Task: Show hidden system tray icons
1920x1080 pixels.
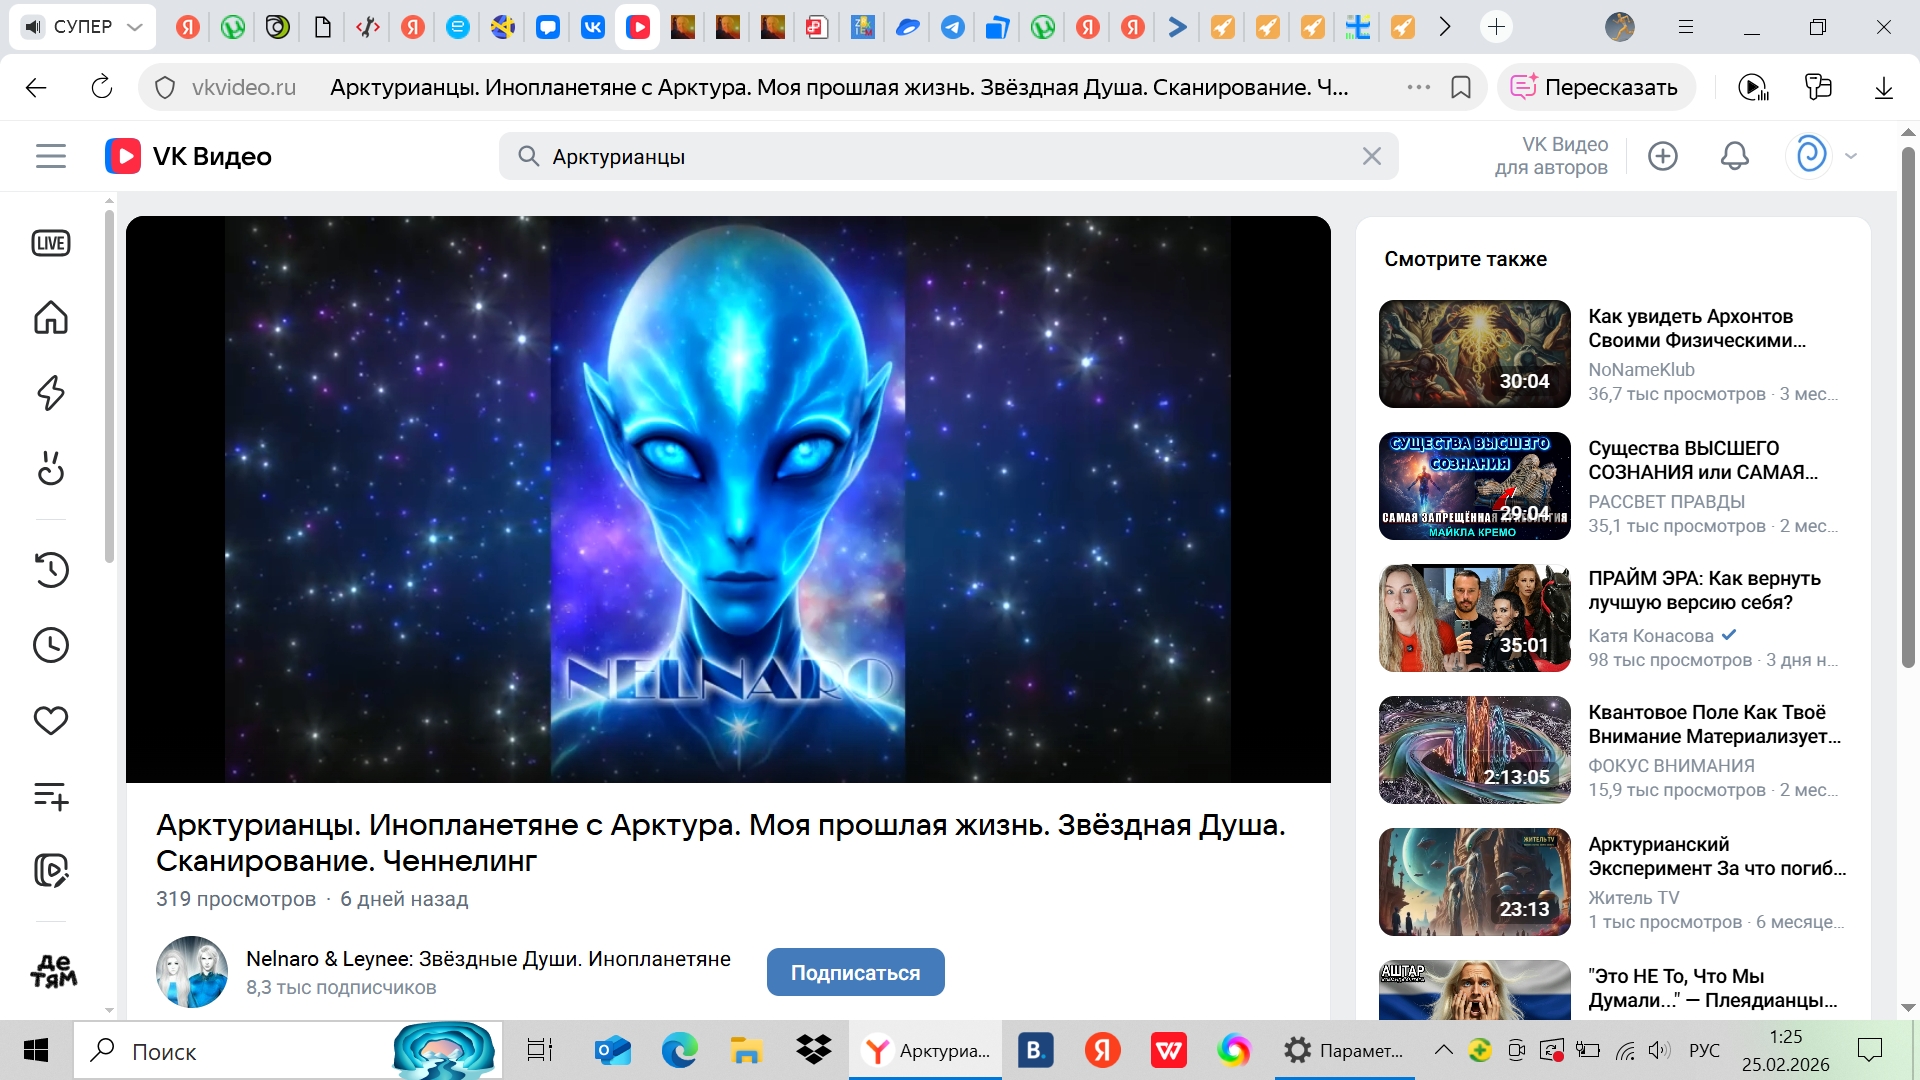Action: [1443, 1050]
